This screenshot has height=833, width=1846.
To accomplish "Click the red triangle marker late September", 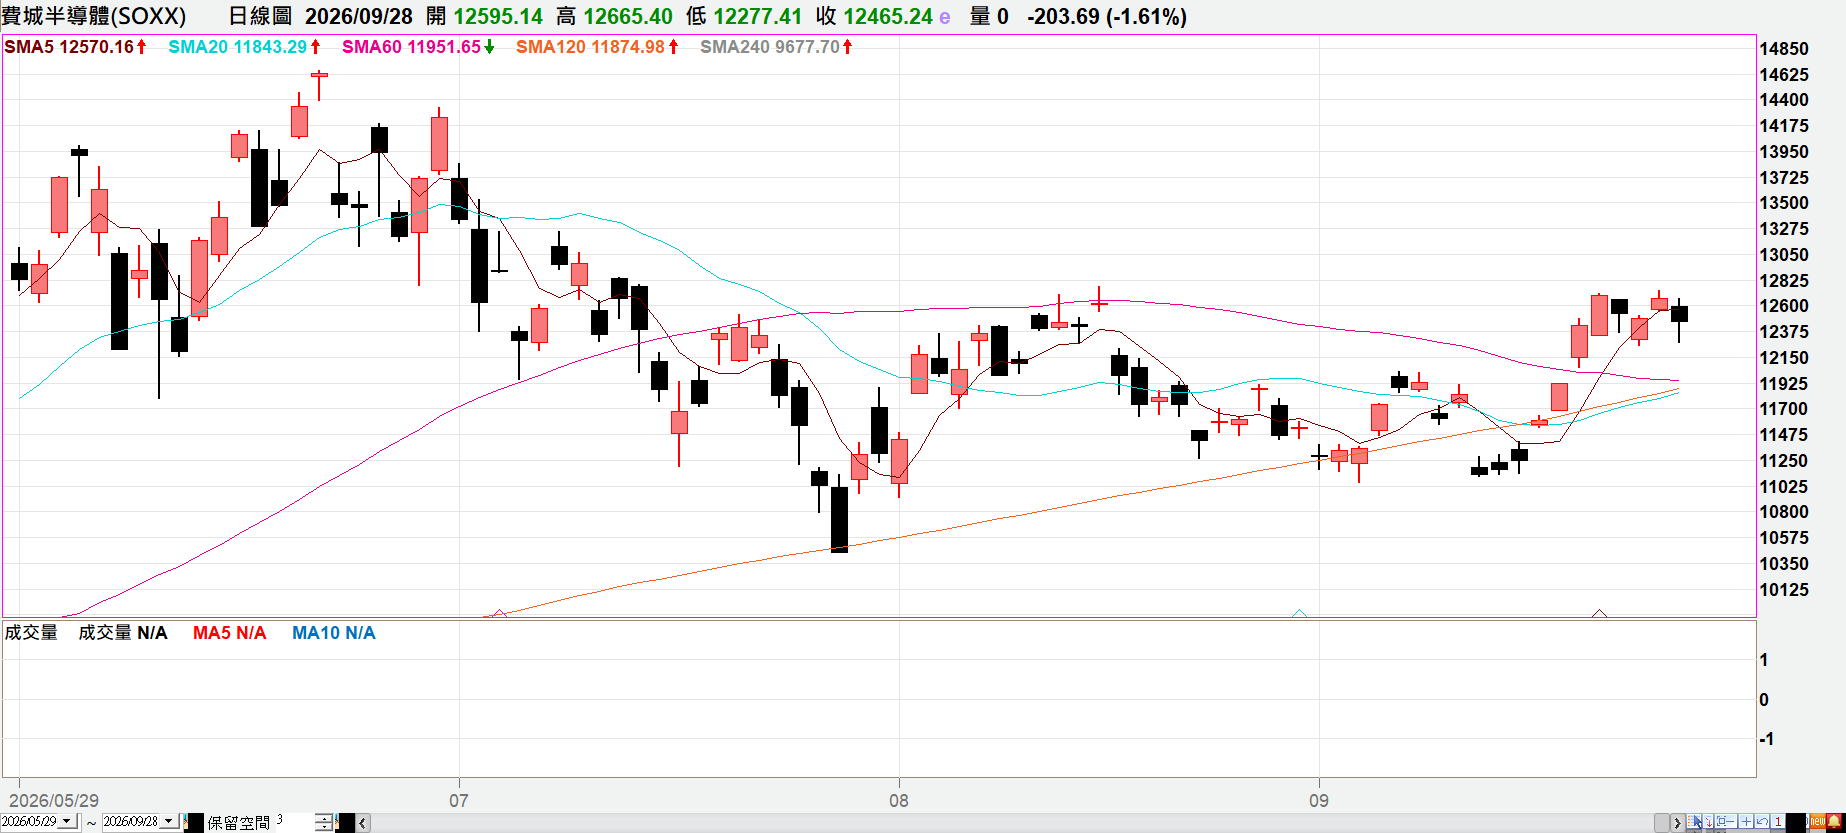I will click(1599, 613).
